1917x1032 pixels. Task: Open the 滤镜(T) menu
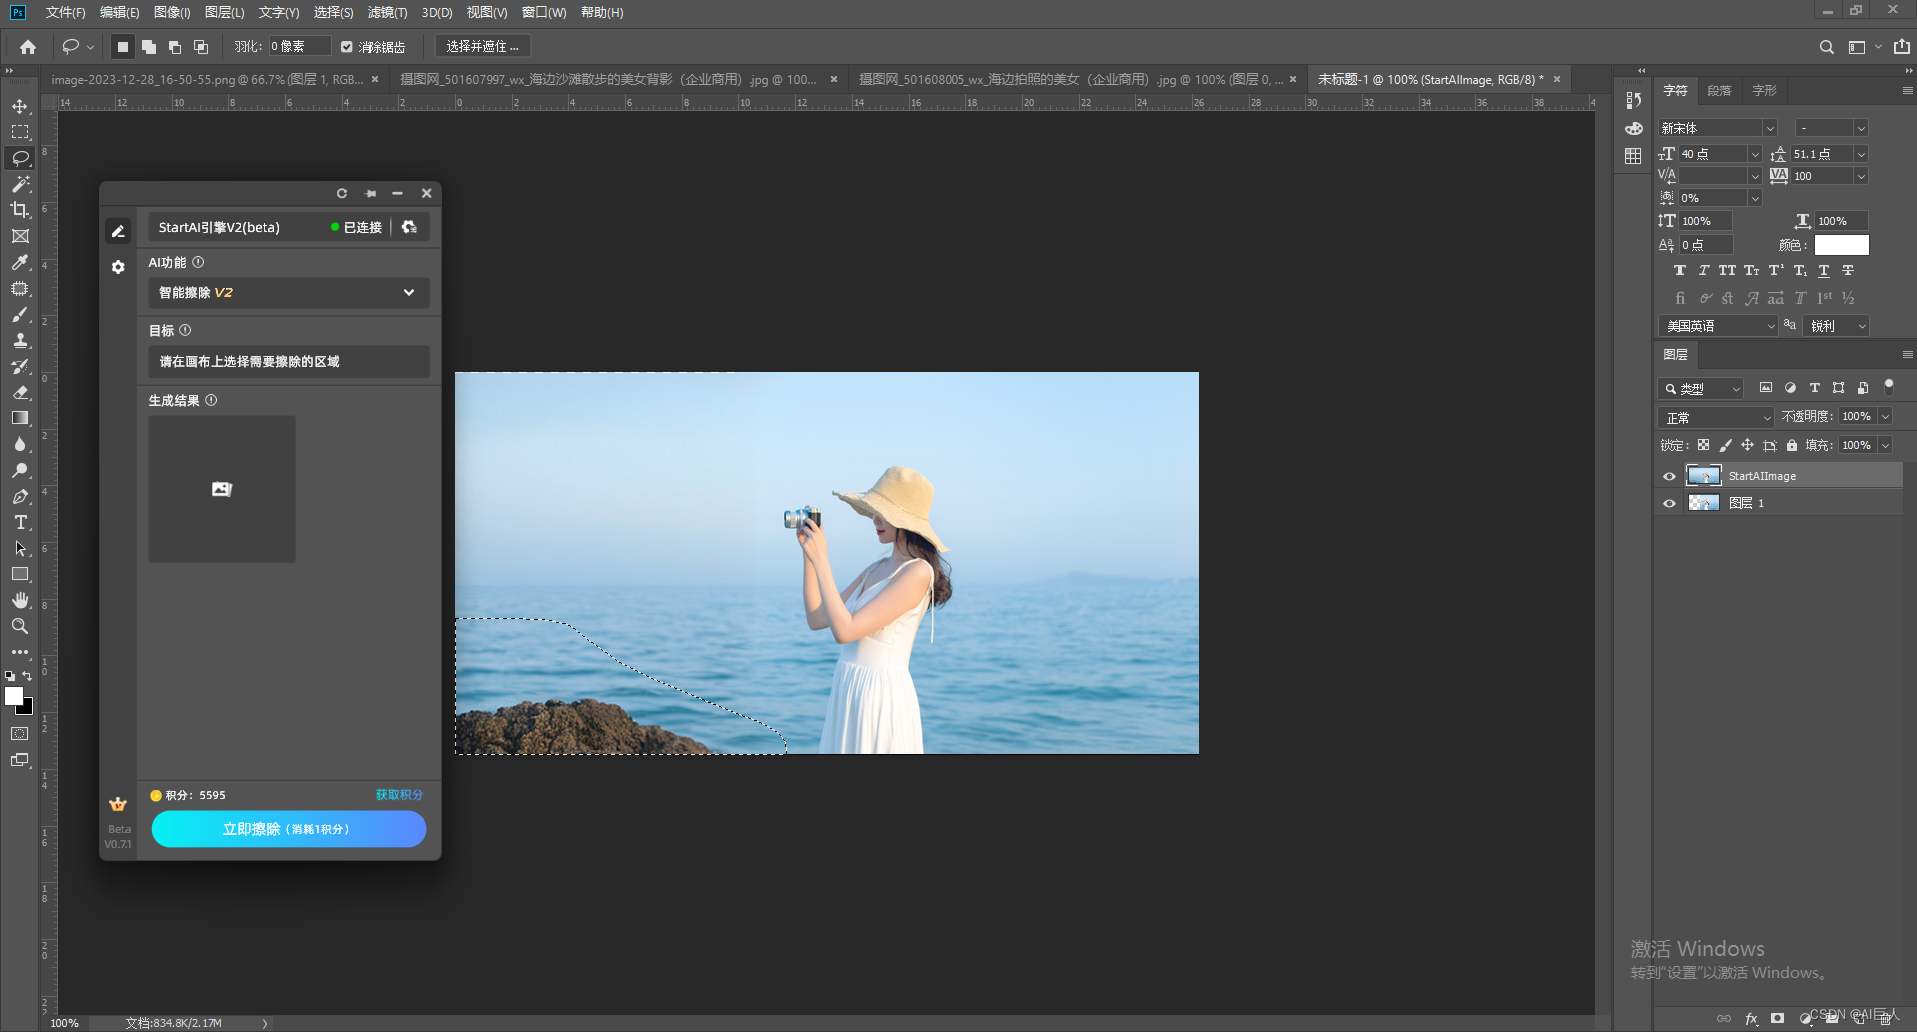[387, 12]
